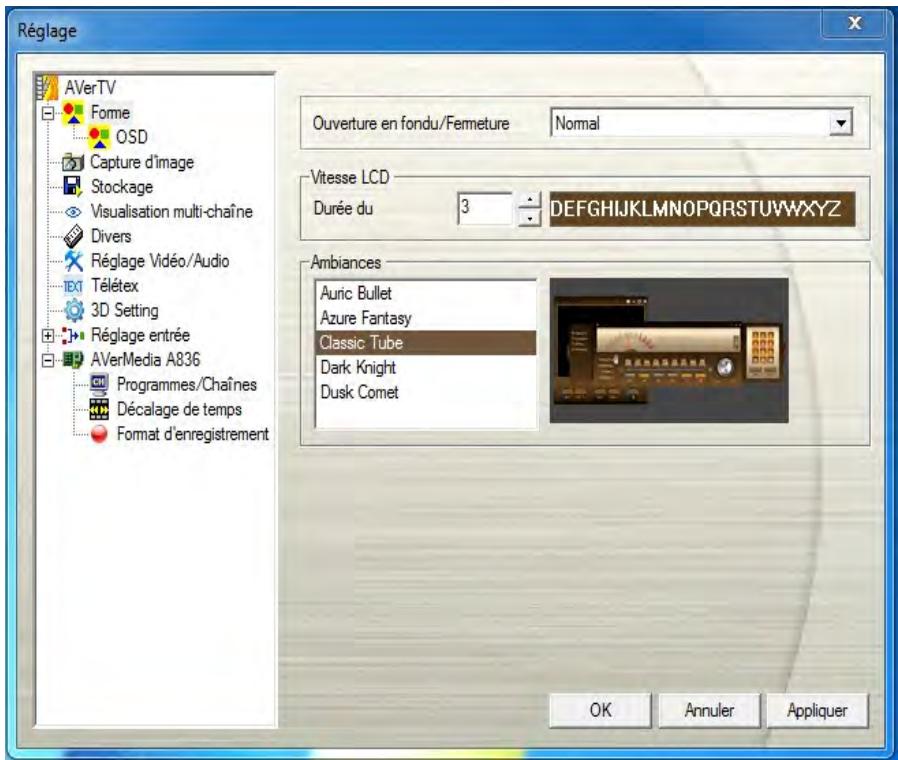Screen dimensions: 898x760
Task: Select the AVerTV tree item
Action: click(x=90, y=88)
